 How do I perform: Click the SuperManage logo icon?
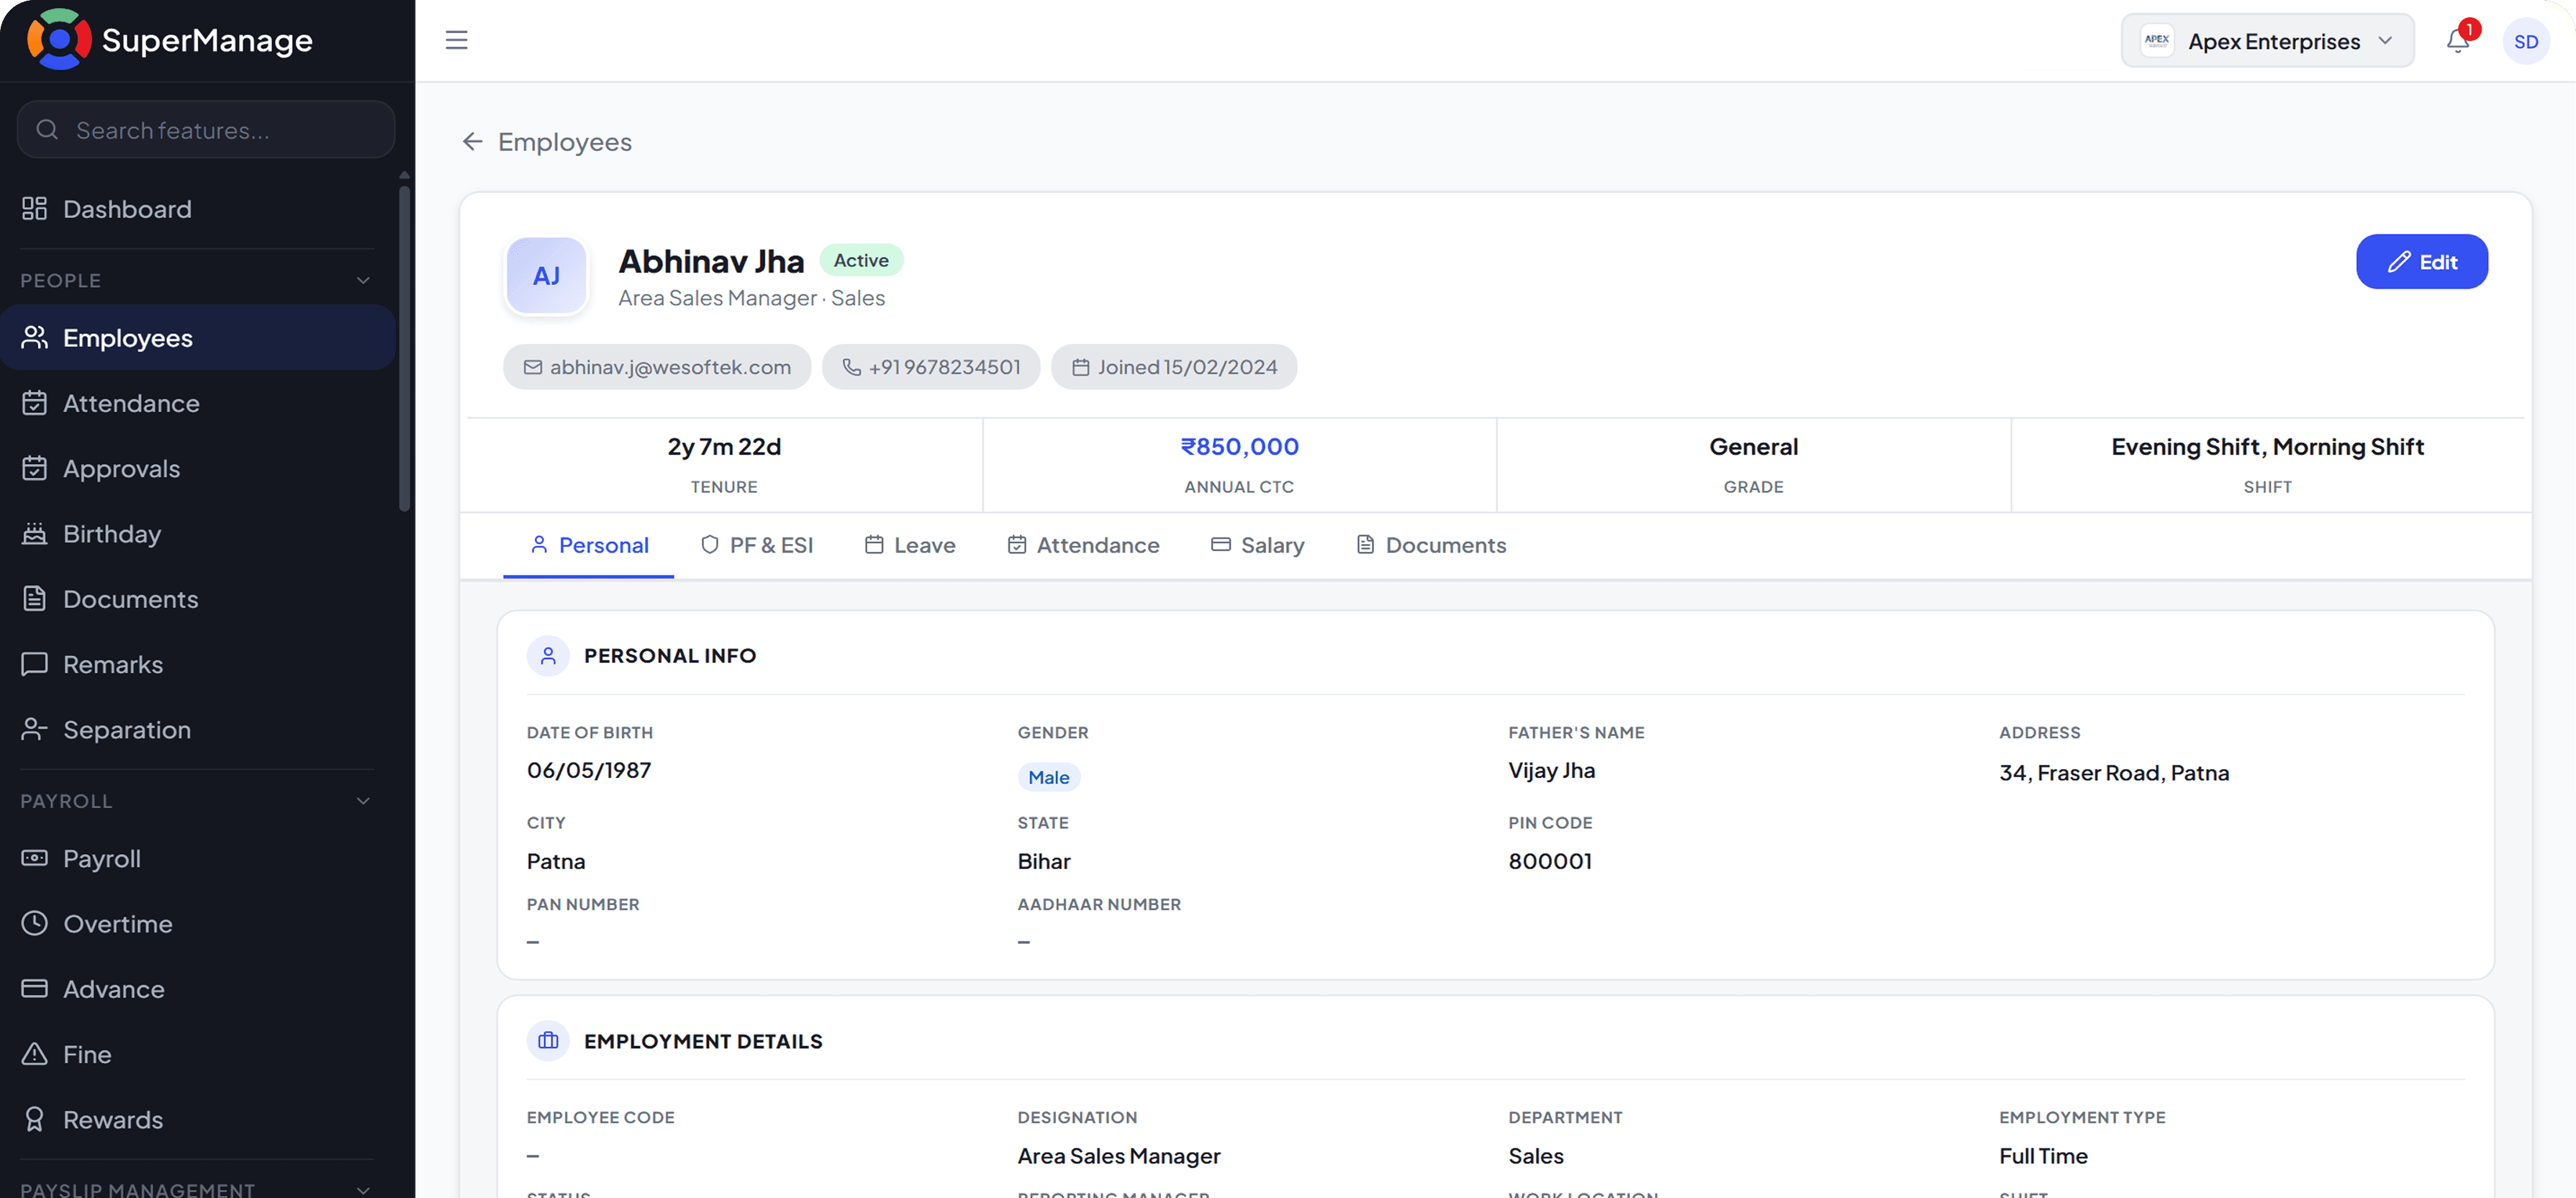click(58, 40)
